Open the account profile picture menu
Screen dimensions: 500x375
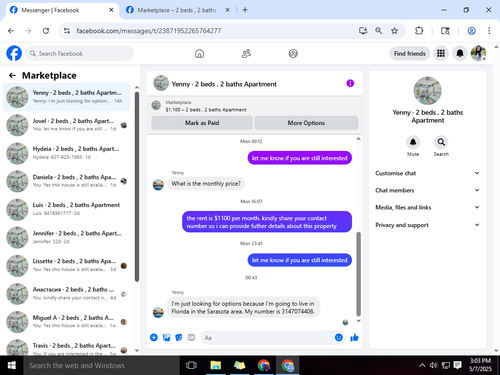(478, 53)
